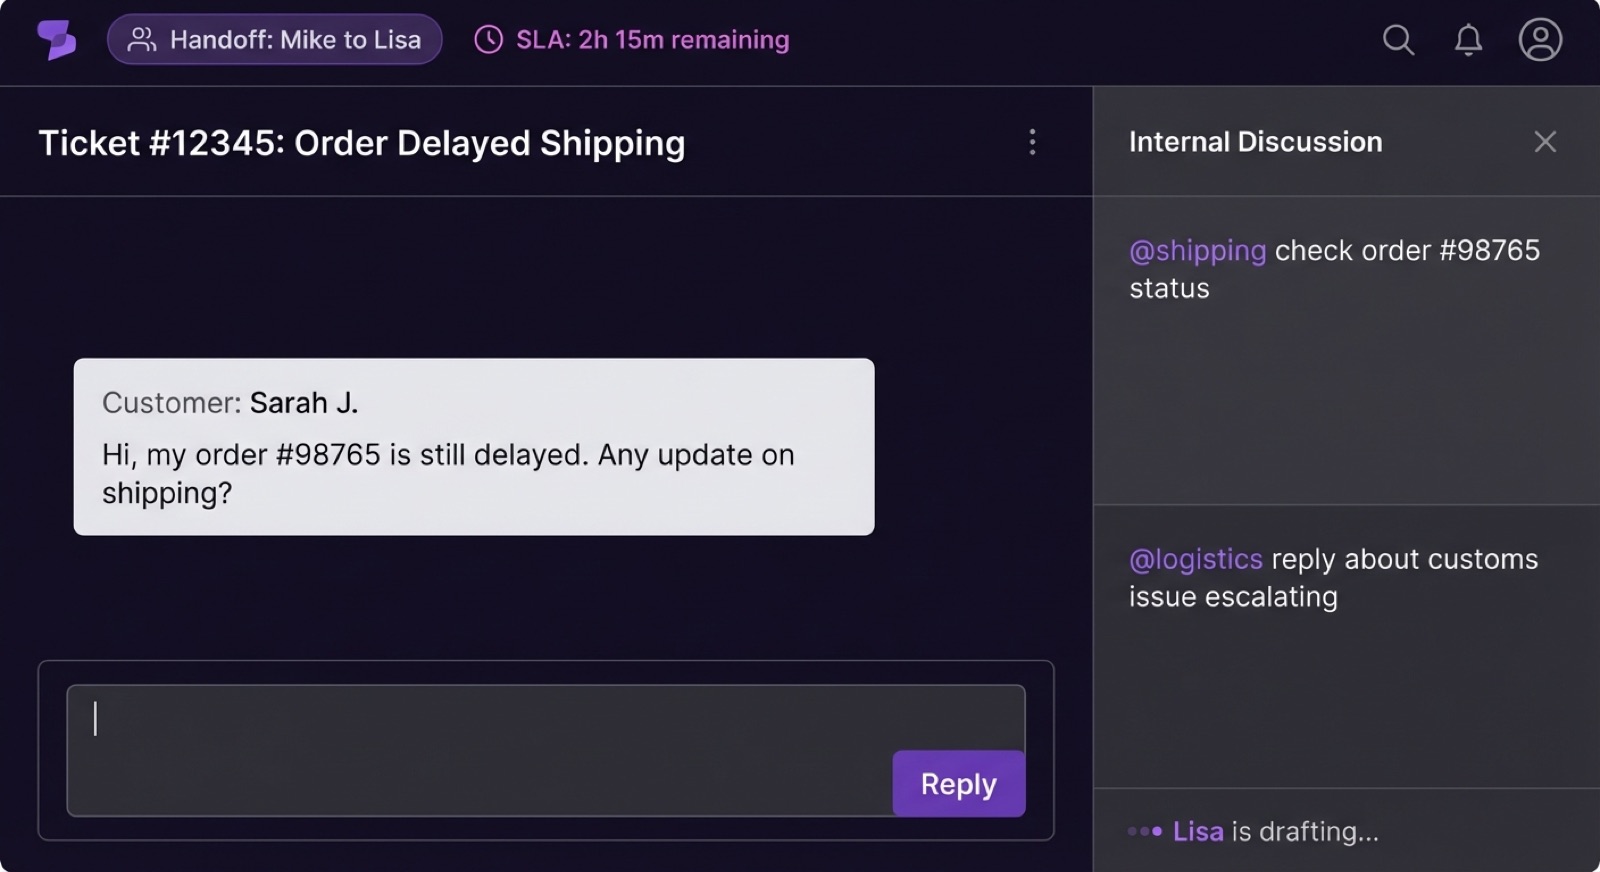Viewport: 1600px width, 872px height.
Task: Click the @shipping mention
Action: point(1197,250)
